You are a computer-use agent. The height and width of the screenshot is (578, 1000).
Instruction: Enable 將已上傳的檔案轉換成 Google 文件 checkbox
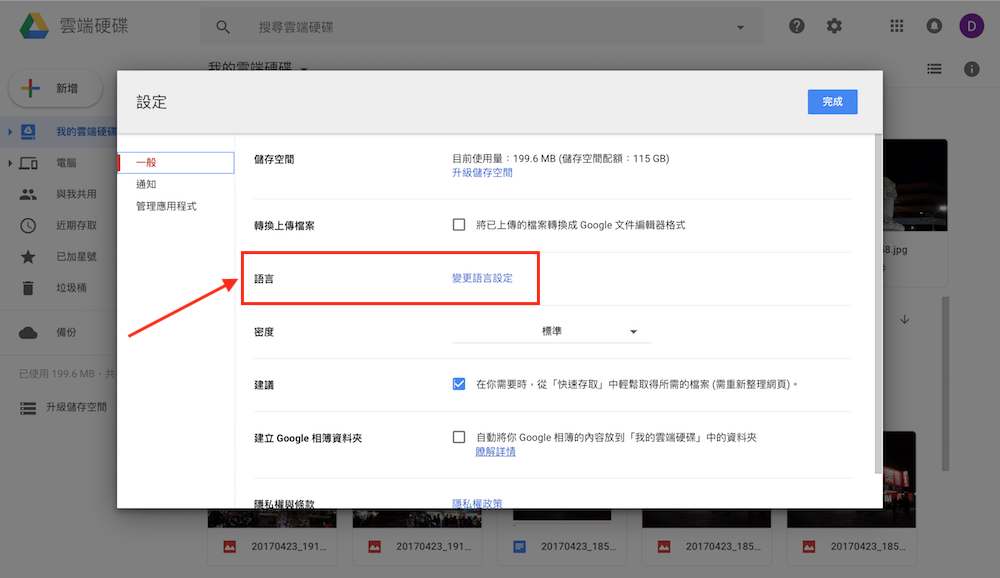[x=459, y=225]
